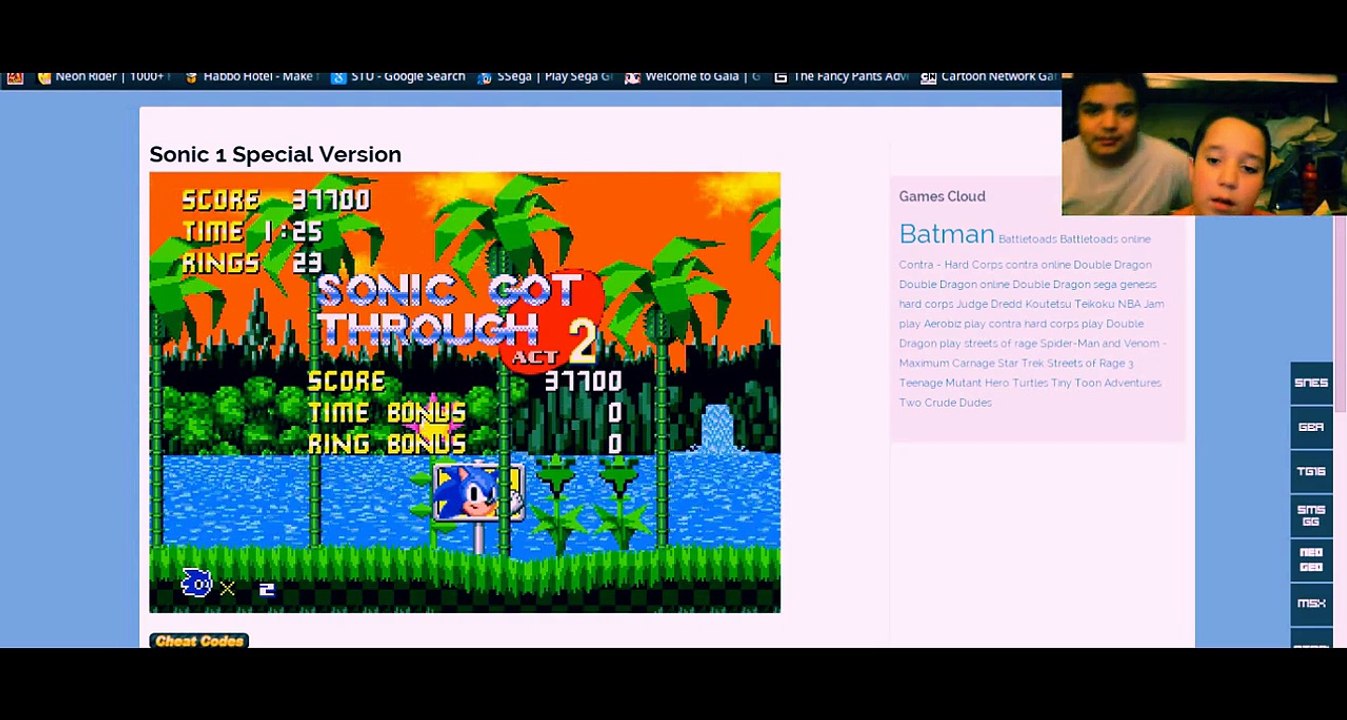Open the Tiny Toon Adventures tag
The height and width of the screenshot is (720, 1347).
pos(1106,383)
